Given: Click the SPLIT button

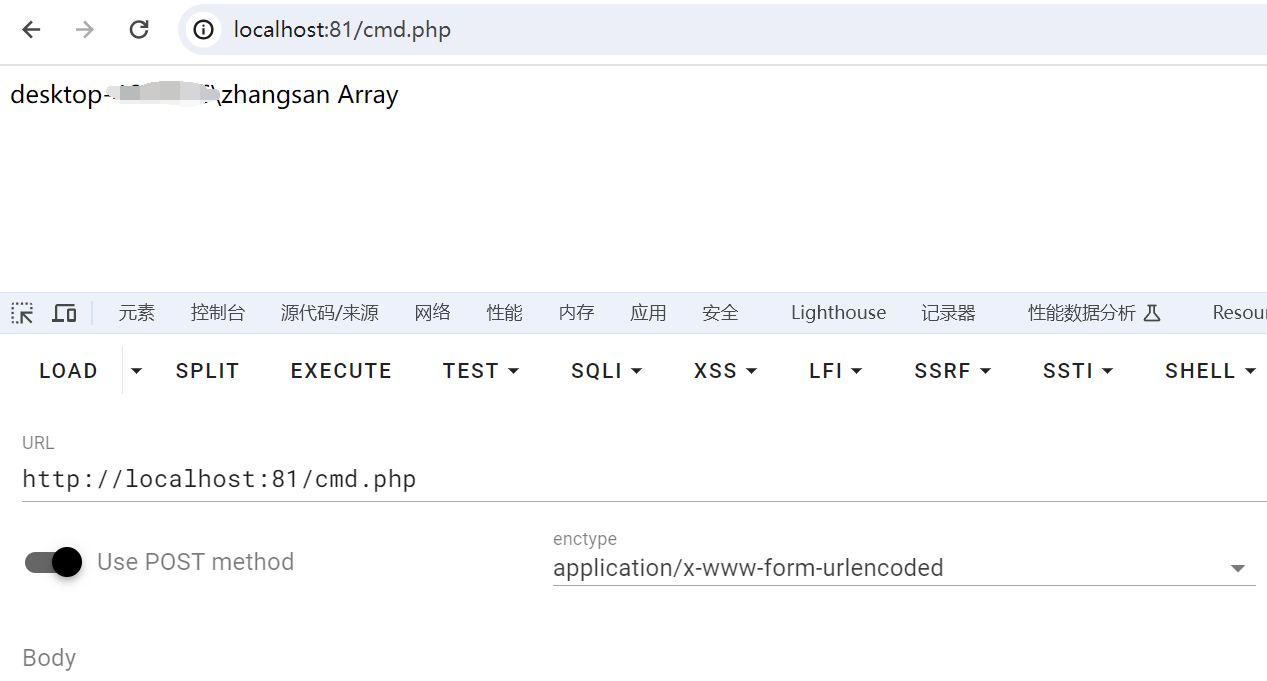Looking at the screenshot, I should pos(207,371).
